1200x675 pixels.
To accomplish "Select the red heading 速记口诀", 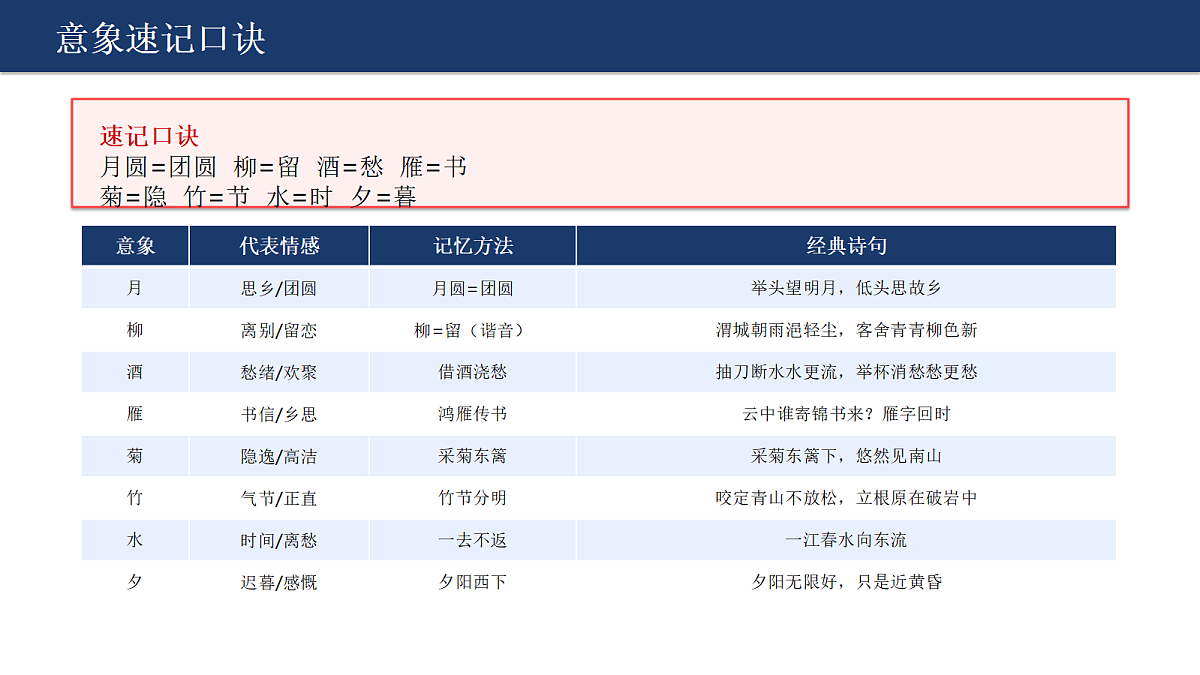I will (149, 137).
